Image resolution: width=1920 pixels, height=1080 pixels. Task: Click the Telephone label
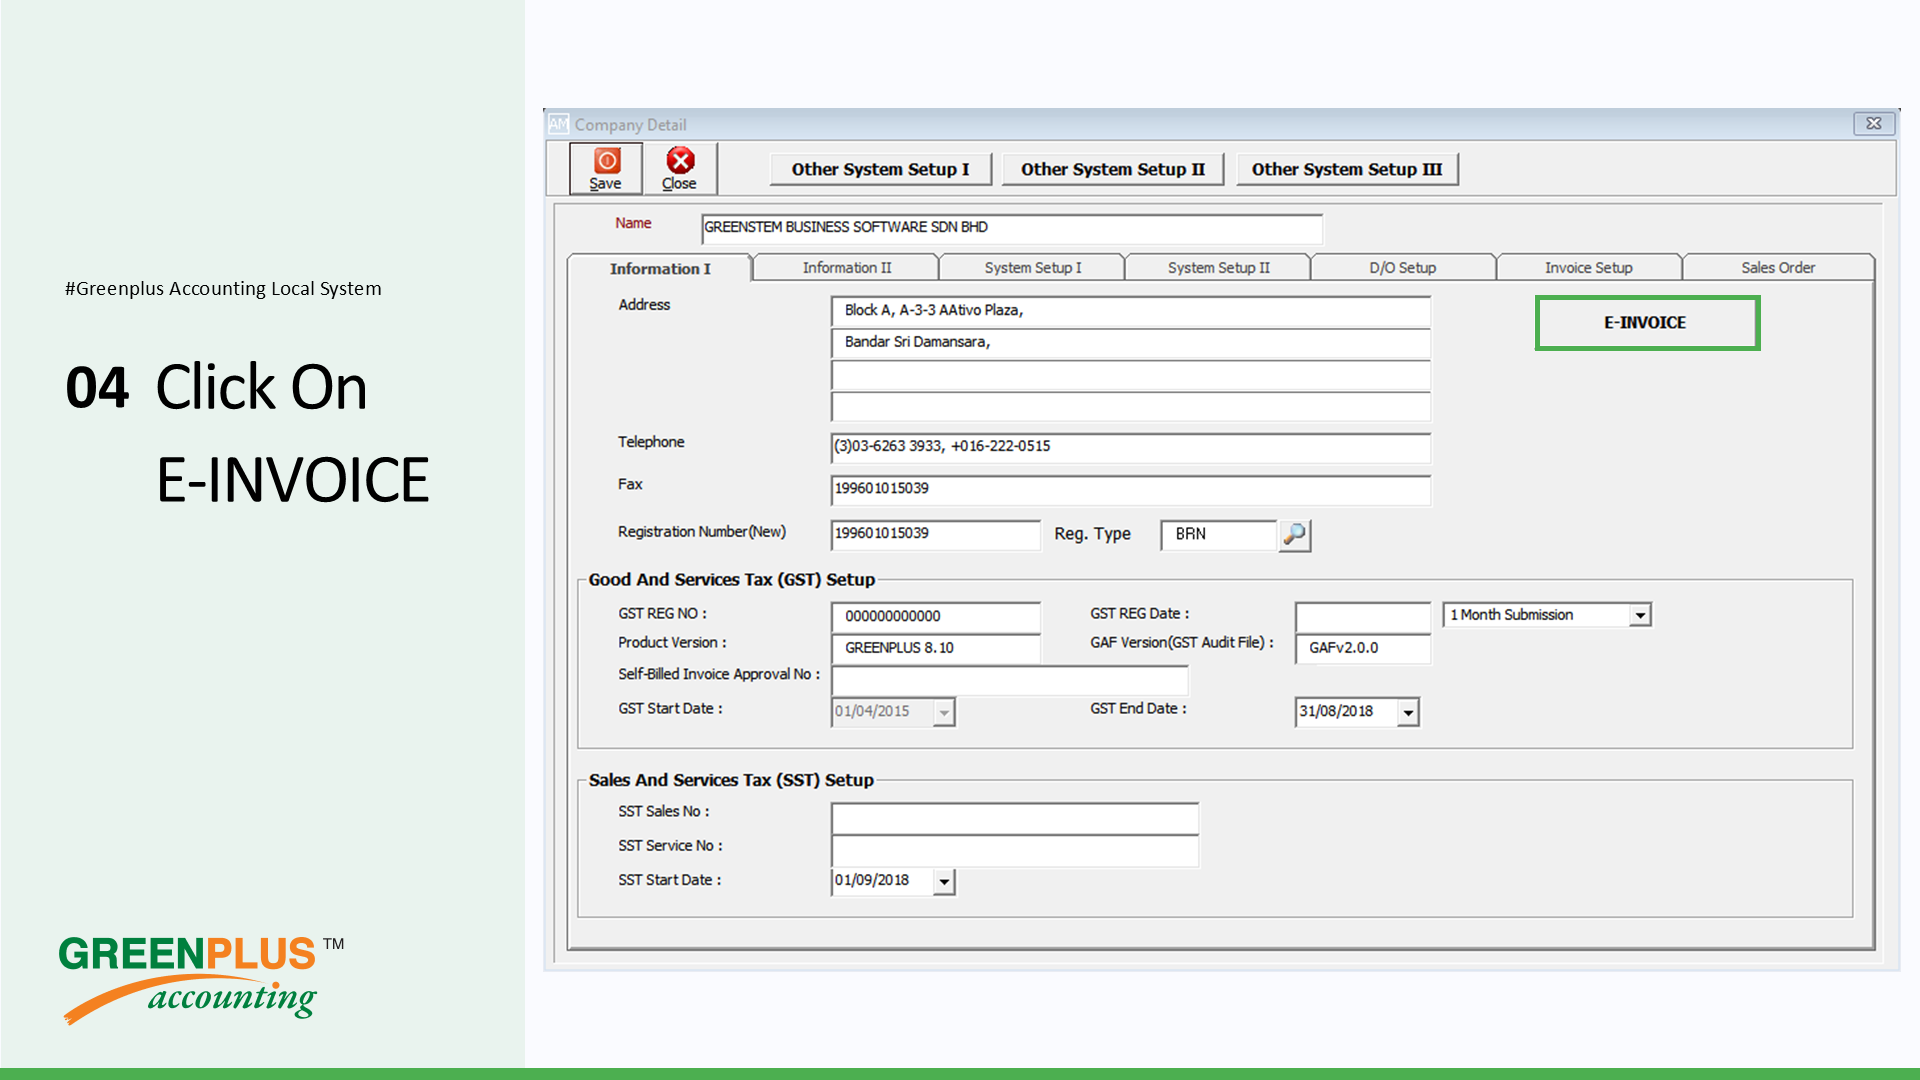[651, 442]
